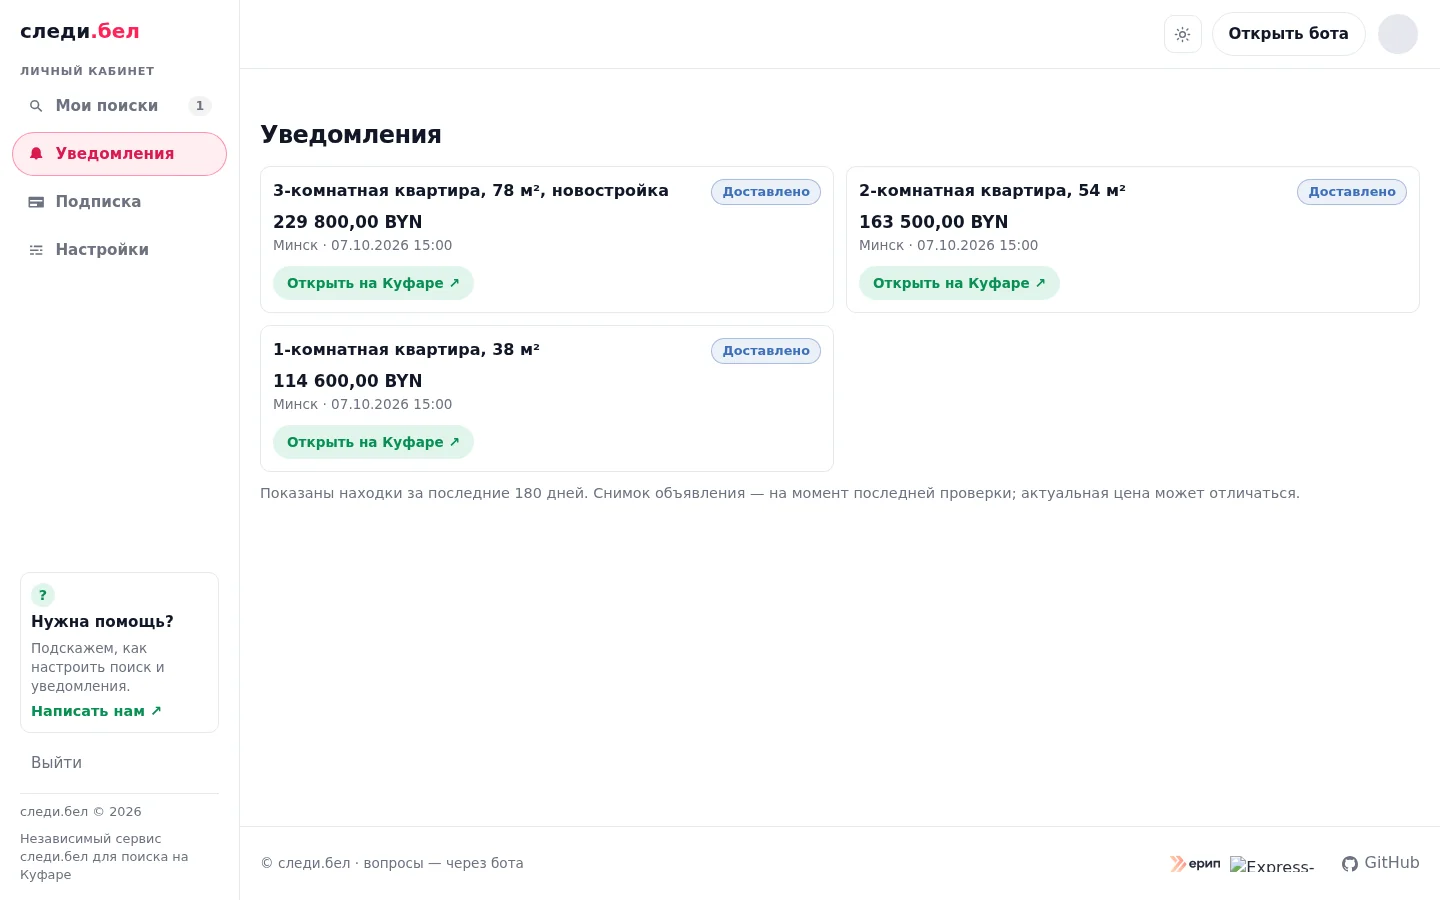This screenshot has width=1440, height=900.
Task: Open Настройки from the sidebar
Action: [x=119, y=250]
